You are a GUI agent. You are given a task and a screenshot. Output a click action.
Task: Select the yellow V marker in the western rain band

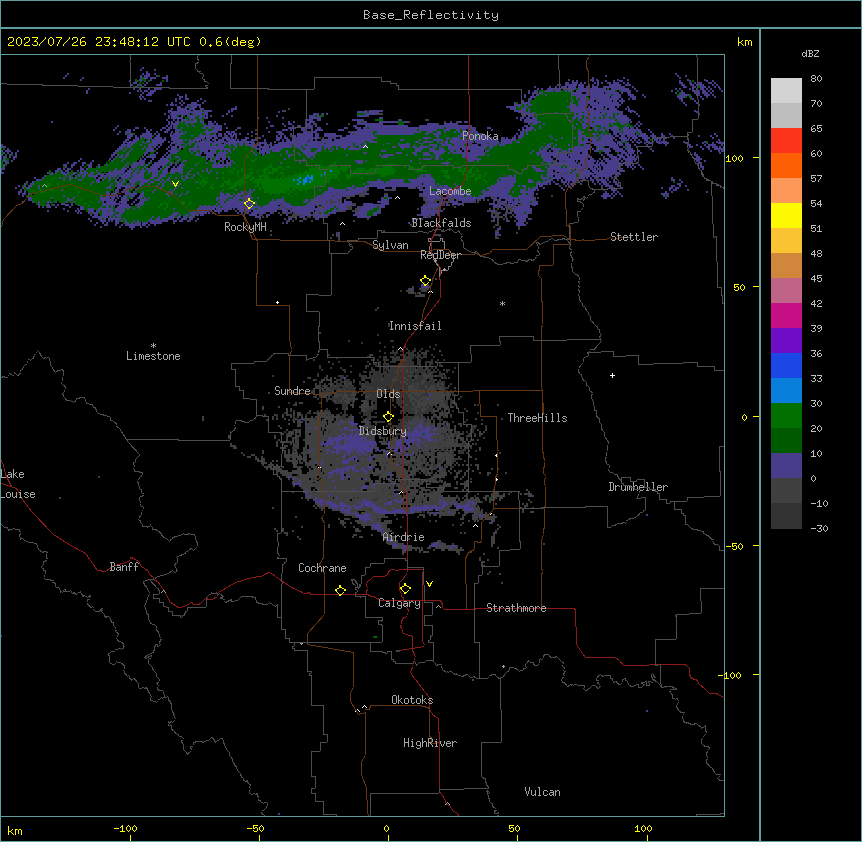[x=175, y=184]
